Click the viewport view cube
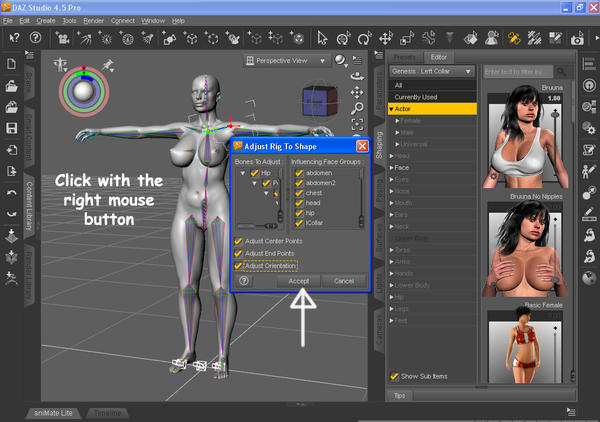 (x=320, y=101)
